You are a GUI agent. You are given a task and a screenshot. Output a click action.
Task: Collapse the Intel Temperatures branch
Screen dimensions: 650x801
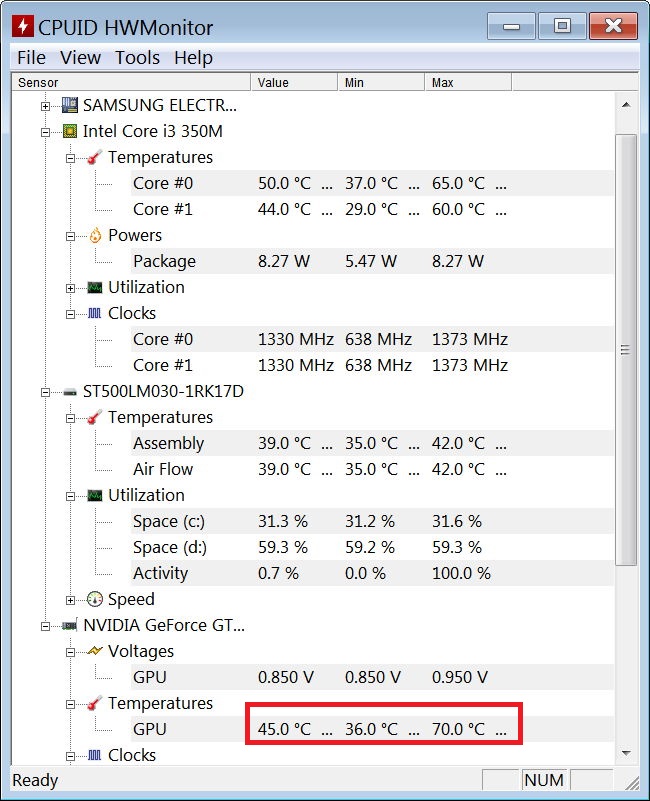click(x=71, y=158)
